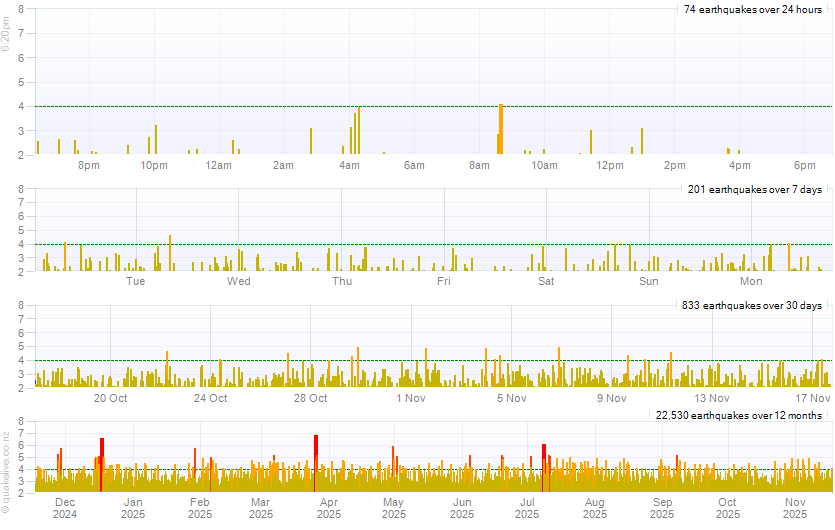Click the tallest bar on Tuesday in 7-day chart
Viewport: 835px width, 530px height.
coord(170,253)
